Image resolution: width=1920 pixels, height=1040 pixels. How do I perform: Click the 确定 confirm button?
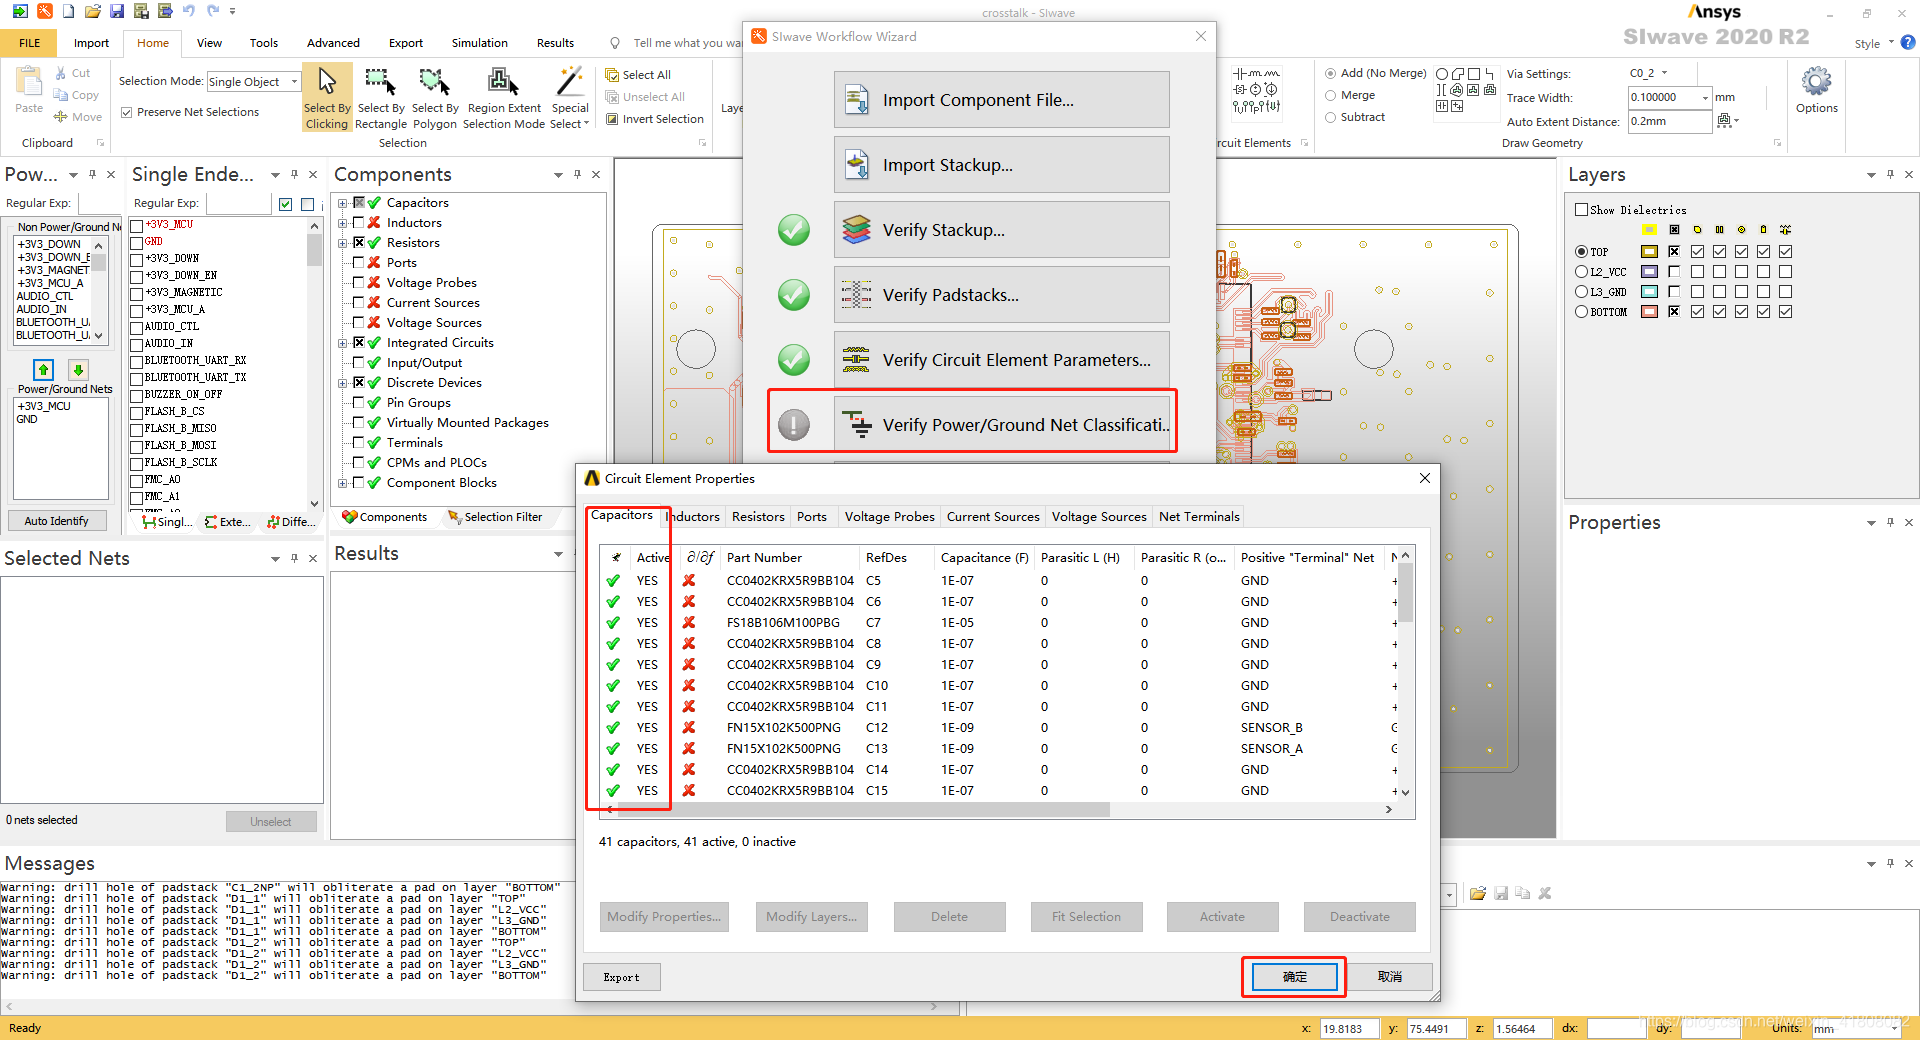[x=1294, y=976]
